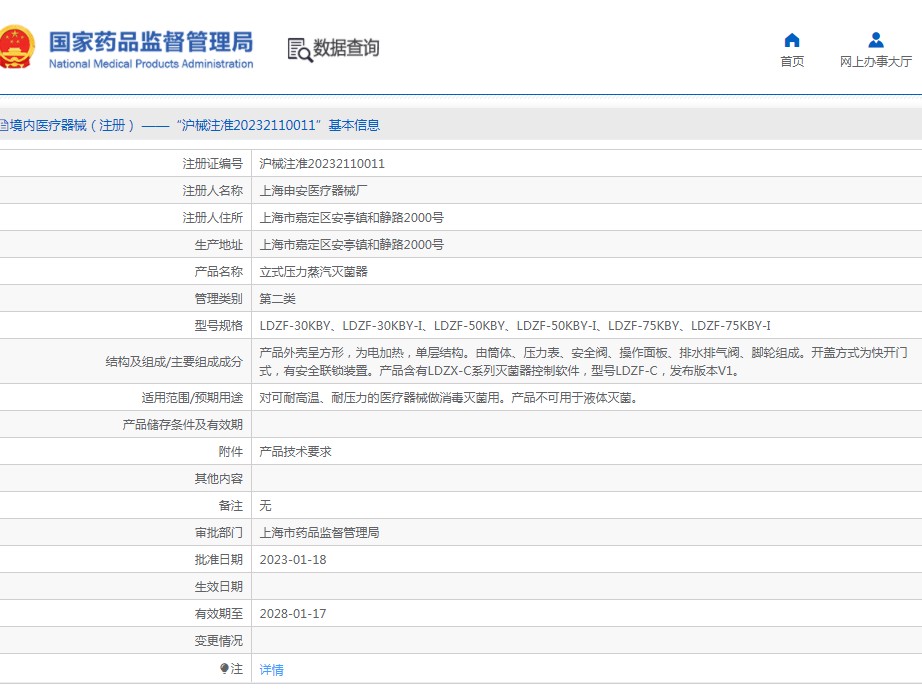This screenshot has width=922, height=692.
Task: Click the 网上办事大厅 label
Action: pyautogui.click(x=876, y=62)
